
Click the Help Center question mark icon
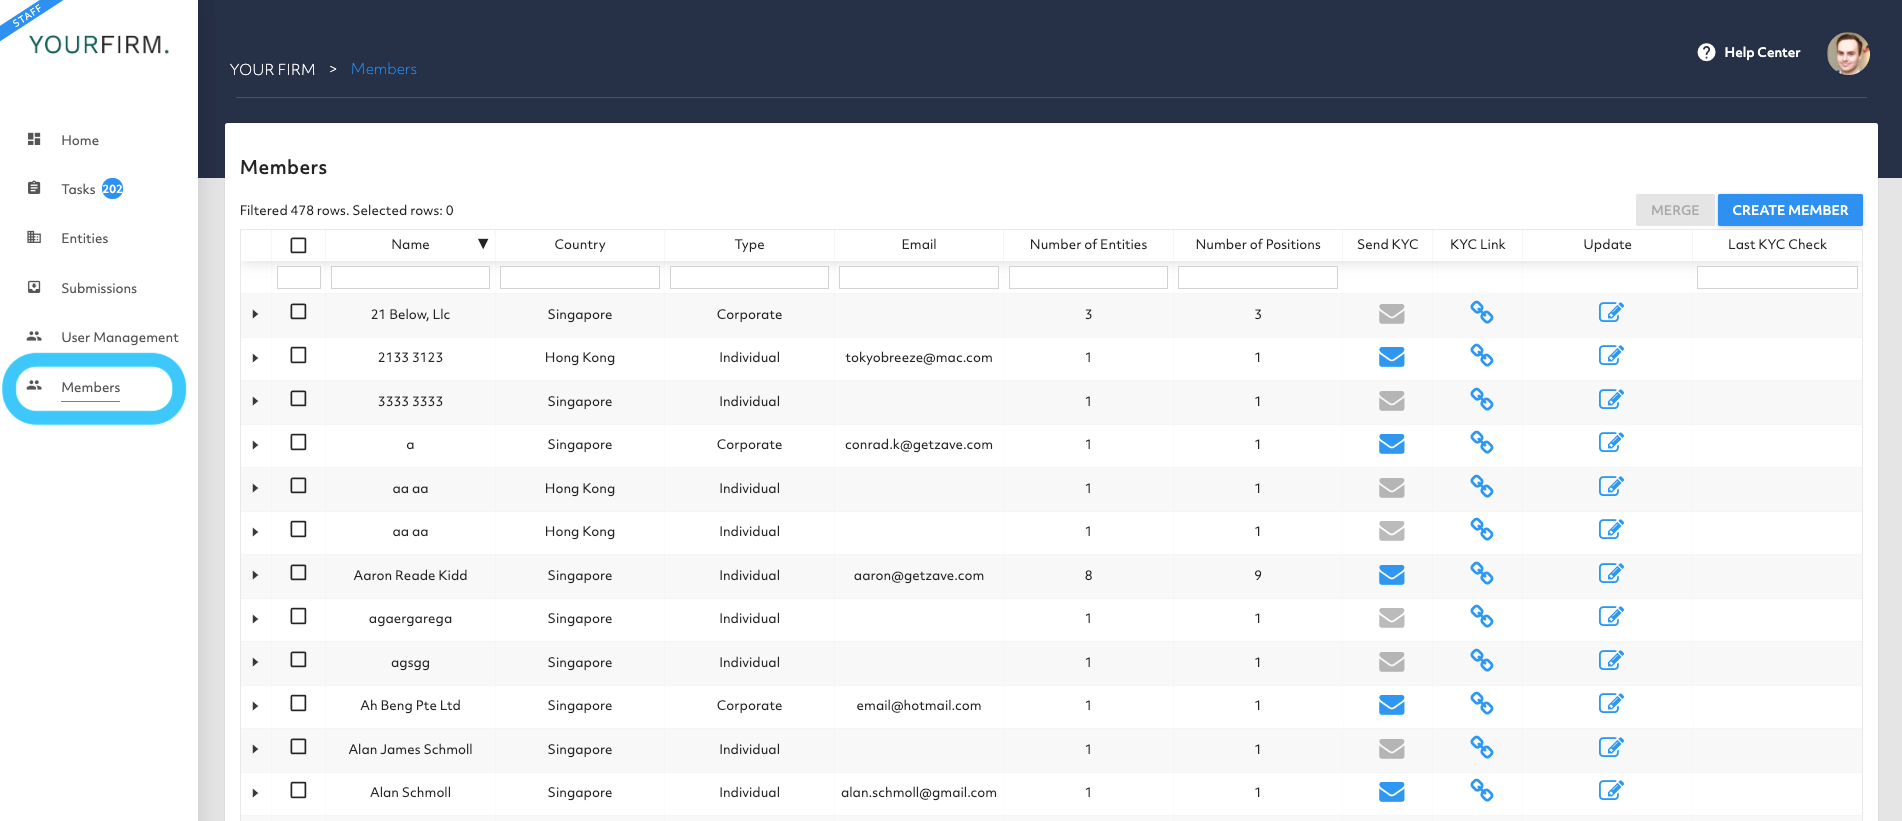tap(1706, 52)
